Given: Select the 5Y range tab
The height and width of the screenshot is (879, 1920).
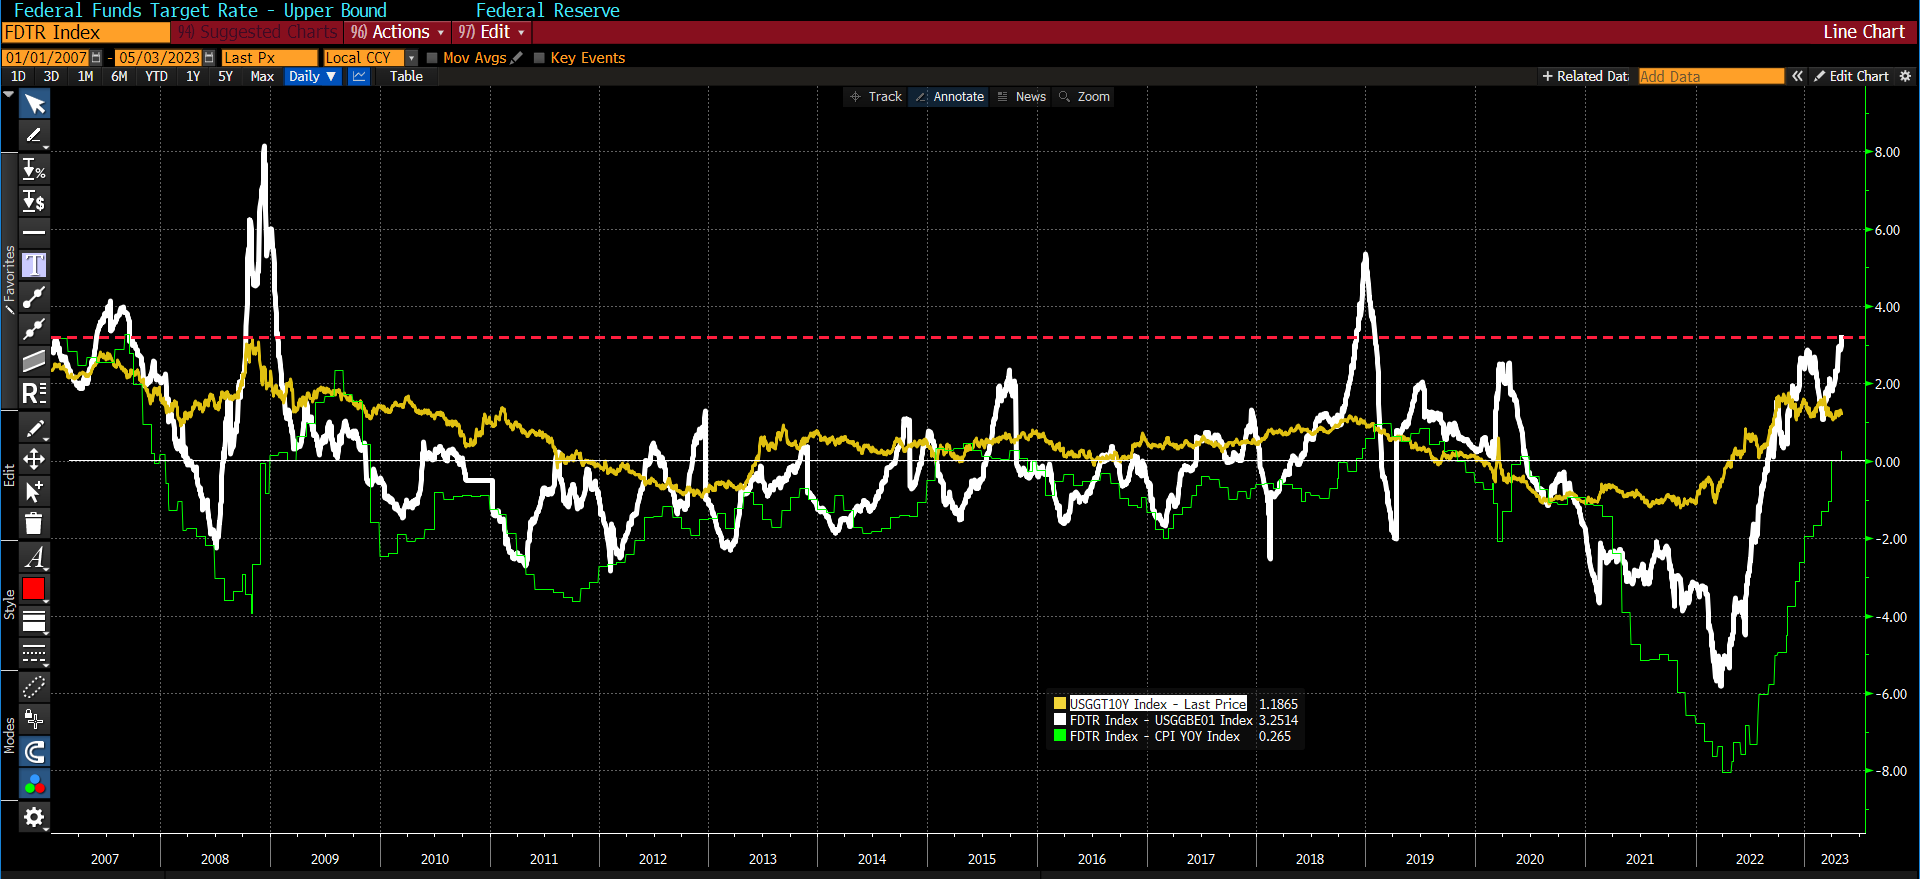Looking at the screenshot, I should pos(225,76).
